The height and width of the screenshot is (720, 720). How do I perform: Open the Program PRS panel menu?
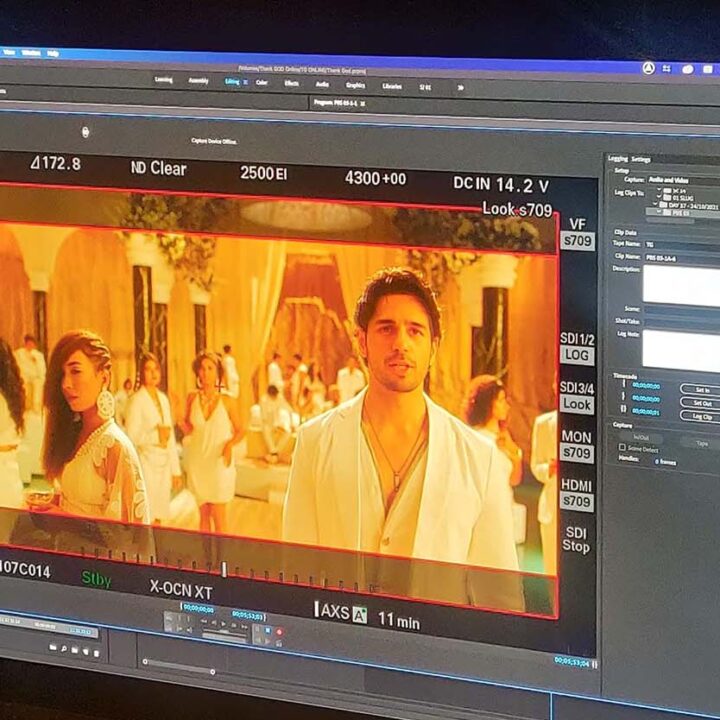pyautogui.click(x=363, y=104)
